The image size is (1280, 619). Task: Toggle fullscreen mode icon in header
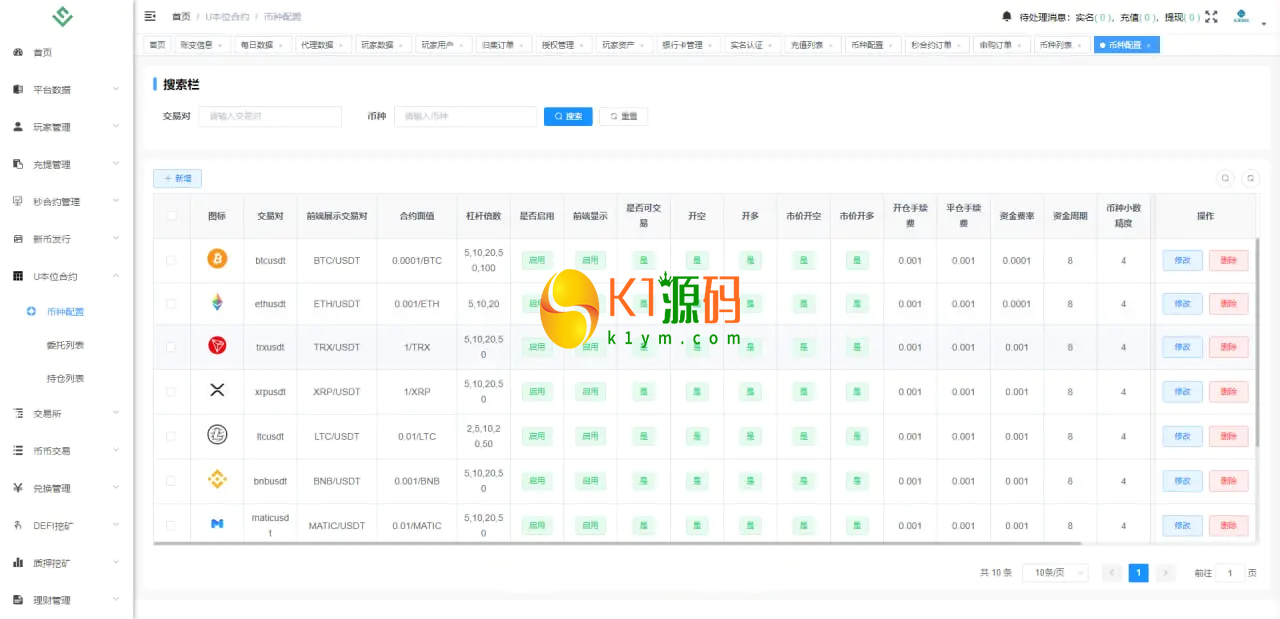click(1211, 16)
